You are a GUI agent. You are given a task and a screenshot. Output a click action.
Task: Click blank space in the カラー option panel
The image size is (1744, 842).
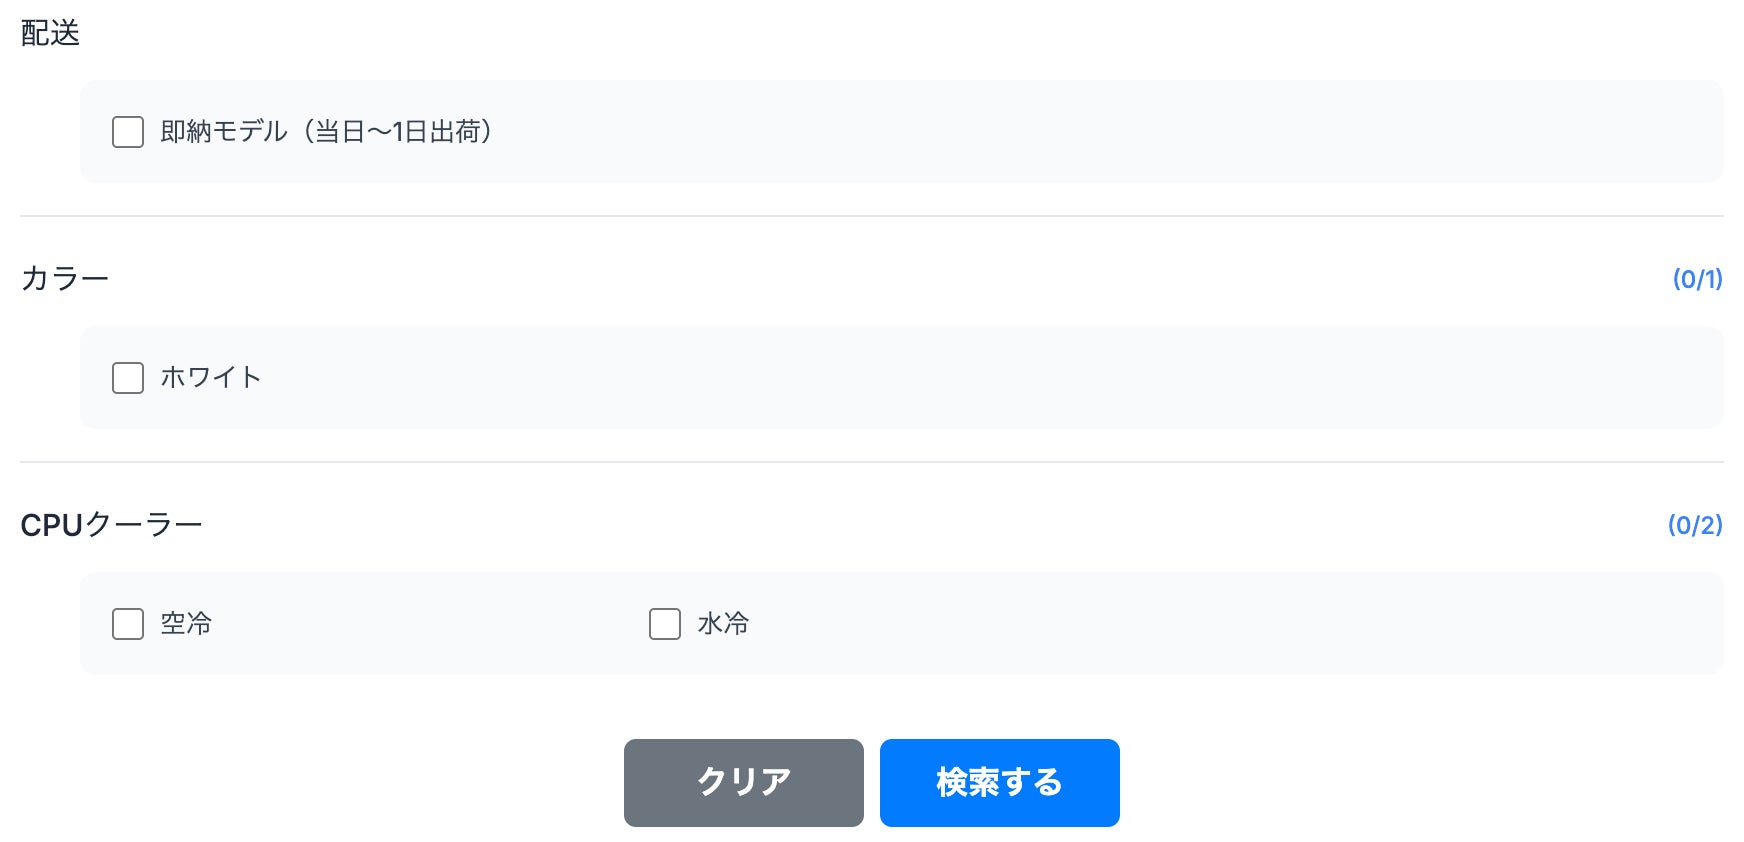(1000, 378)
